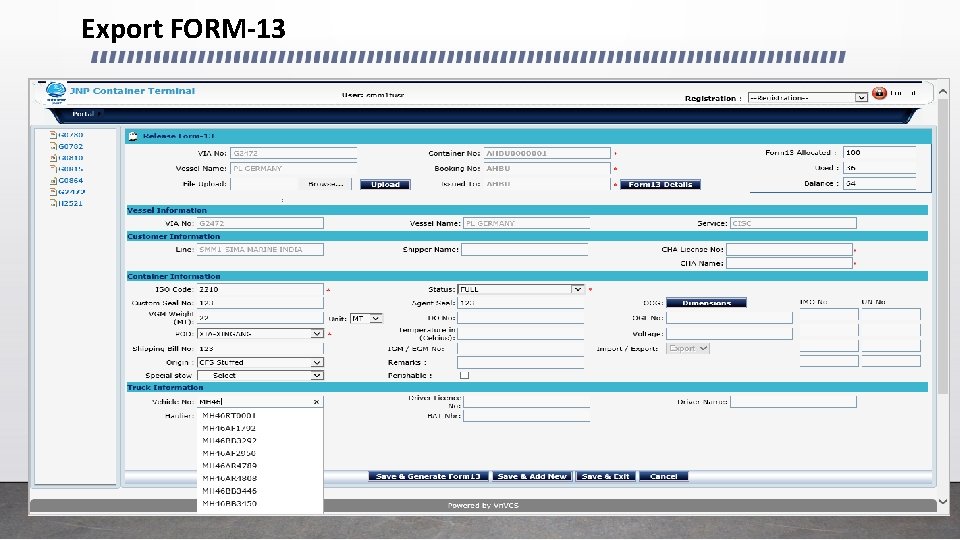Click the Form13 Details button
The image size is (960, 540).
pyautogui.click(x=660, y=184)
